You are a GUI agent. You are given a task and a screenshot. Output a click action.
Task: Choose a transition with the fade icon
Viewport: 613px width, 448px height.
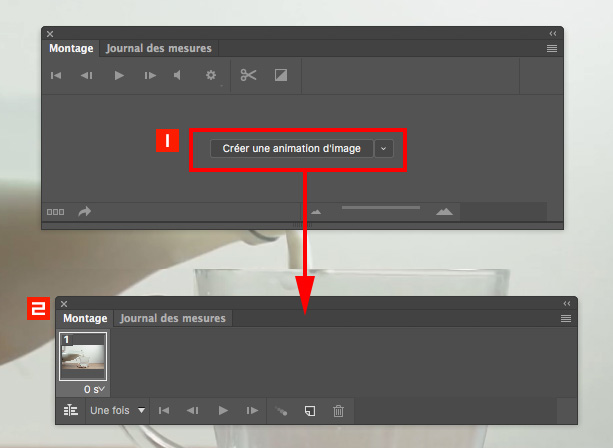point(281,75)
